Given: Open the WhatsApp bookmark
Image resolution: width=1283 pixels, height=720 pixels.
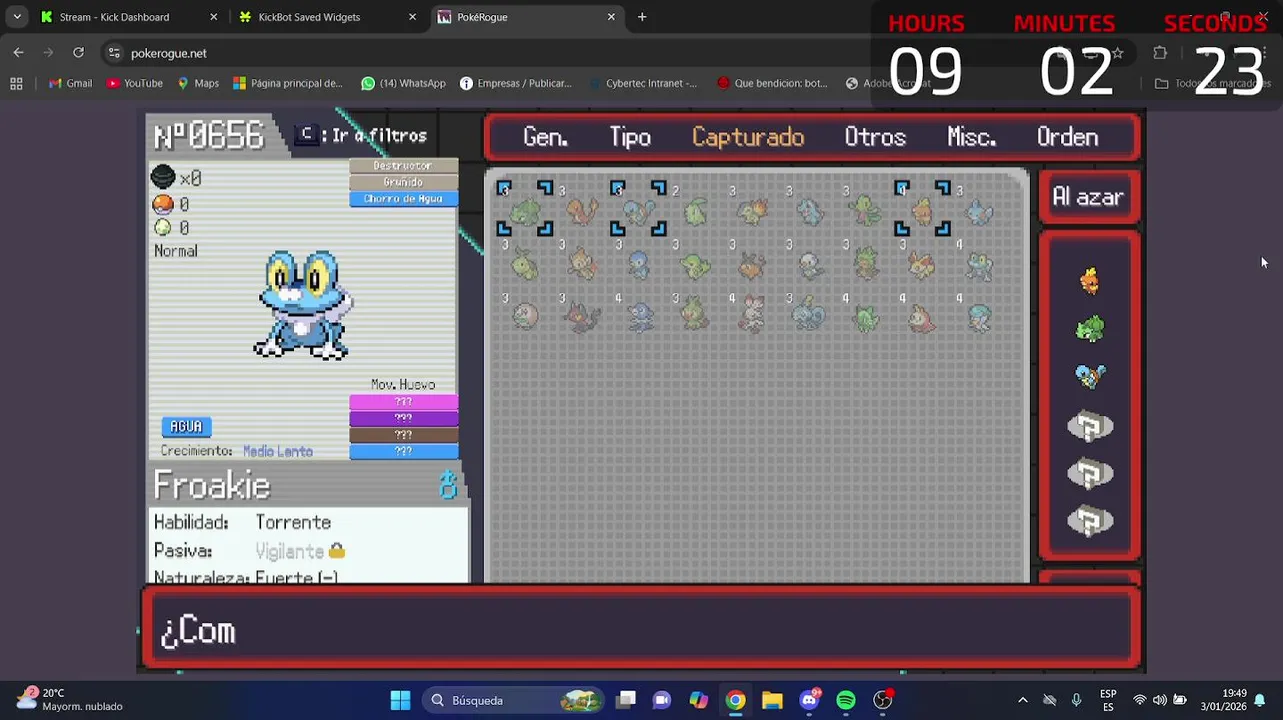Looking at the screenshot, I should 404,83.
